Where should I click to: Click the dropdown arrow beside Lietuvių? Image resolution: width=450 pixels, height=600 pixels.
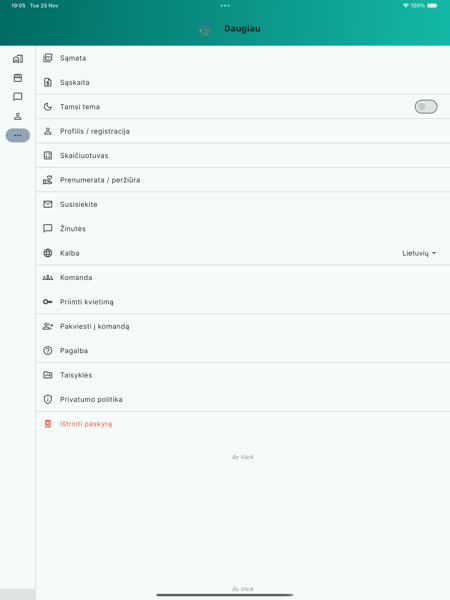(434, 253)
